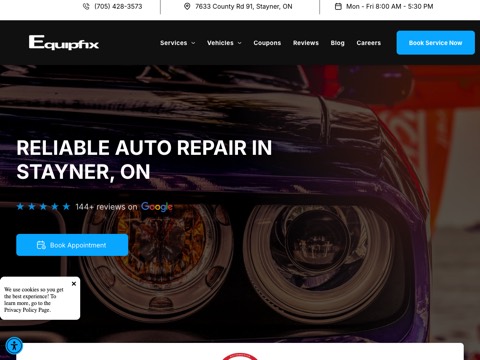Close the cookie notice popup
480x360 pixels.
pyautogui.click(x=74, y=284)
